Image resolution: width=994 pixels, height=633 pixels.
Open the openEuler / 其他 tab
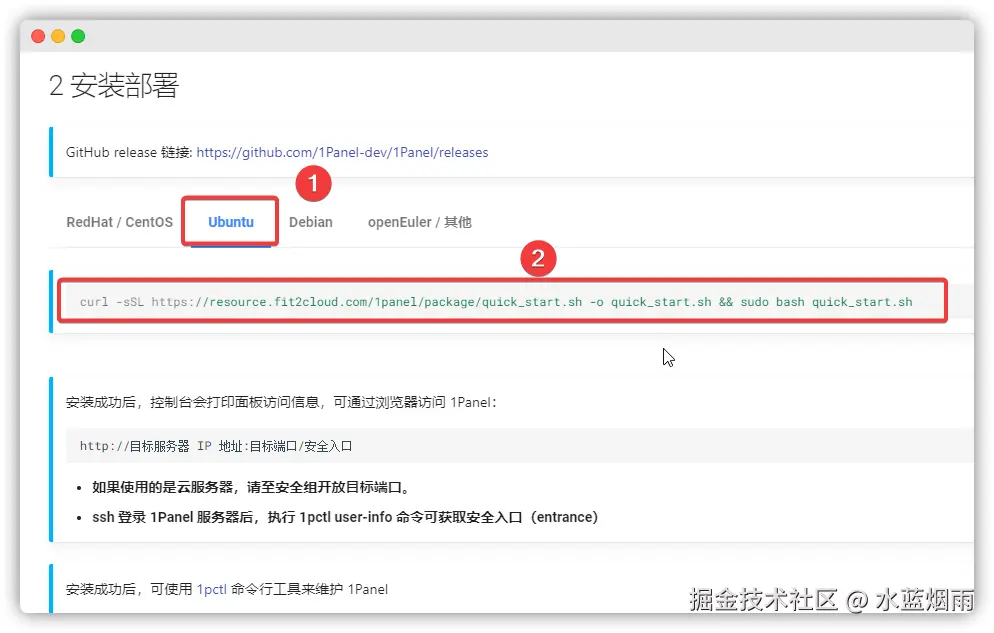[420, 222]
